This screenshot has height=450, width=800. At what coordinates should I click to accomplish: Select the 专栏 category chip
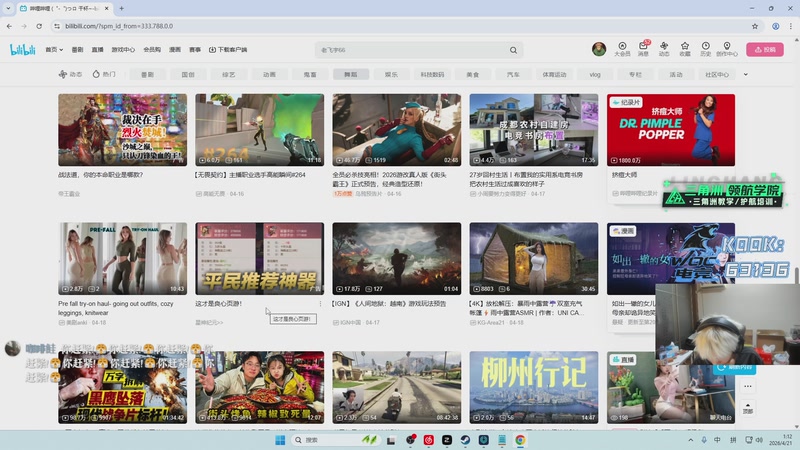(x=635, y=74)
